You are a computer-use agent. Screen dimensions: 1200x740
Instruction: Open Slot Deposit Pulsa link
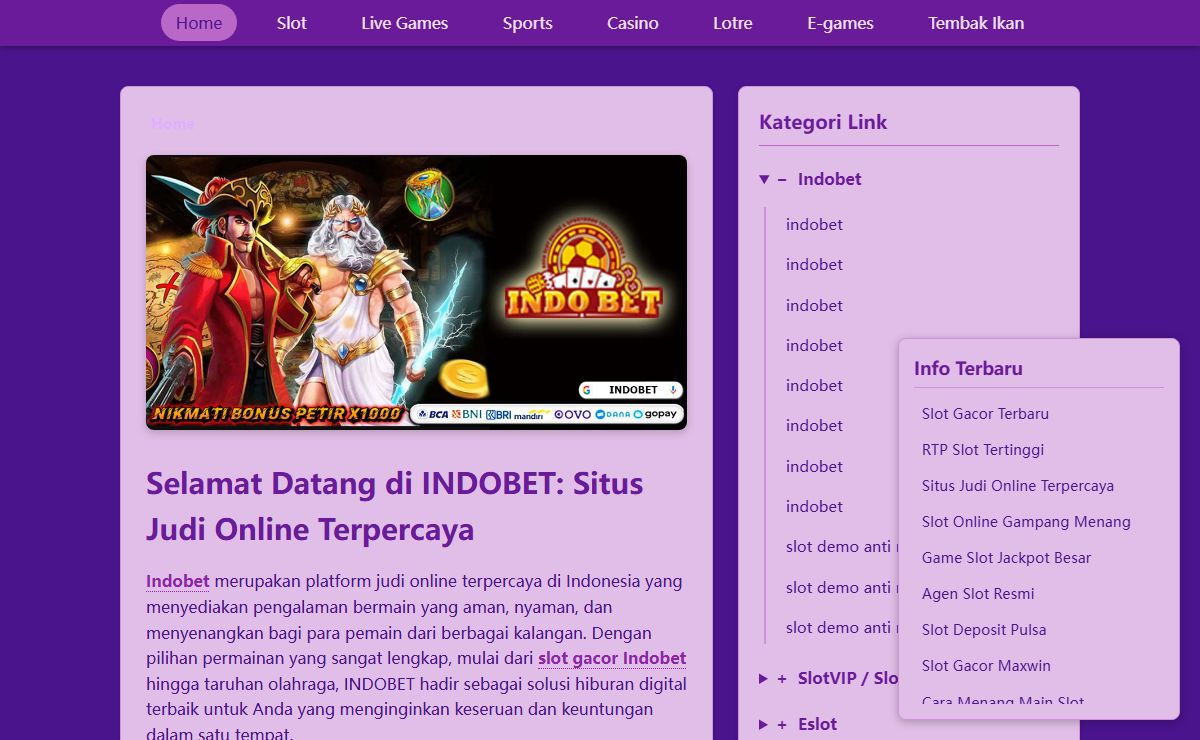984,629
